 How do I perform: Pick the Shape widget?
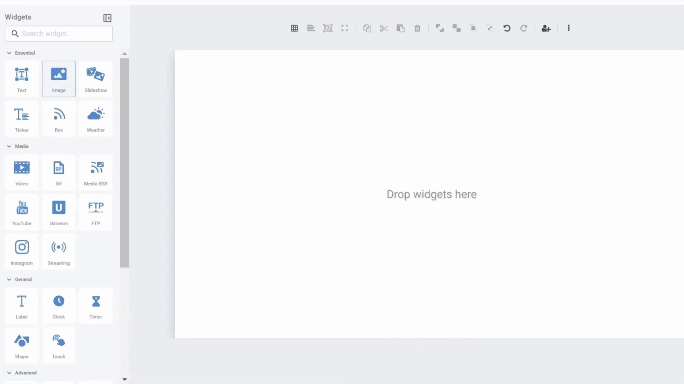point(22,345)
